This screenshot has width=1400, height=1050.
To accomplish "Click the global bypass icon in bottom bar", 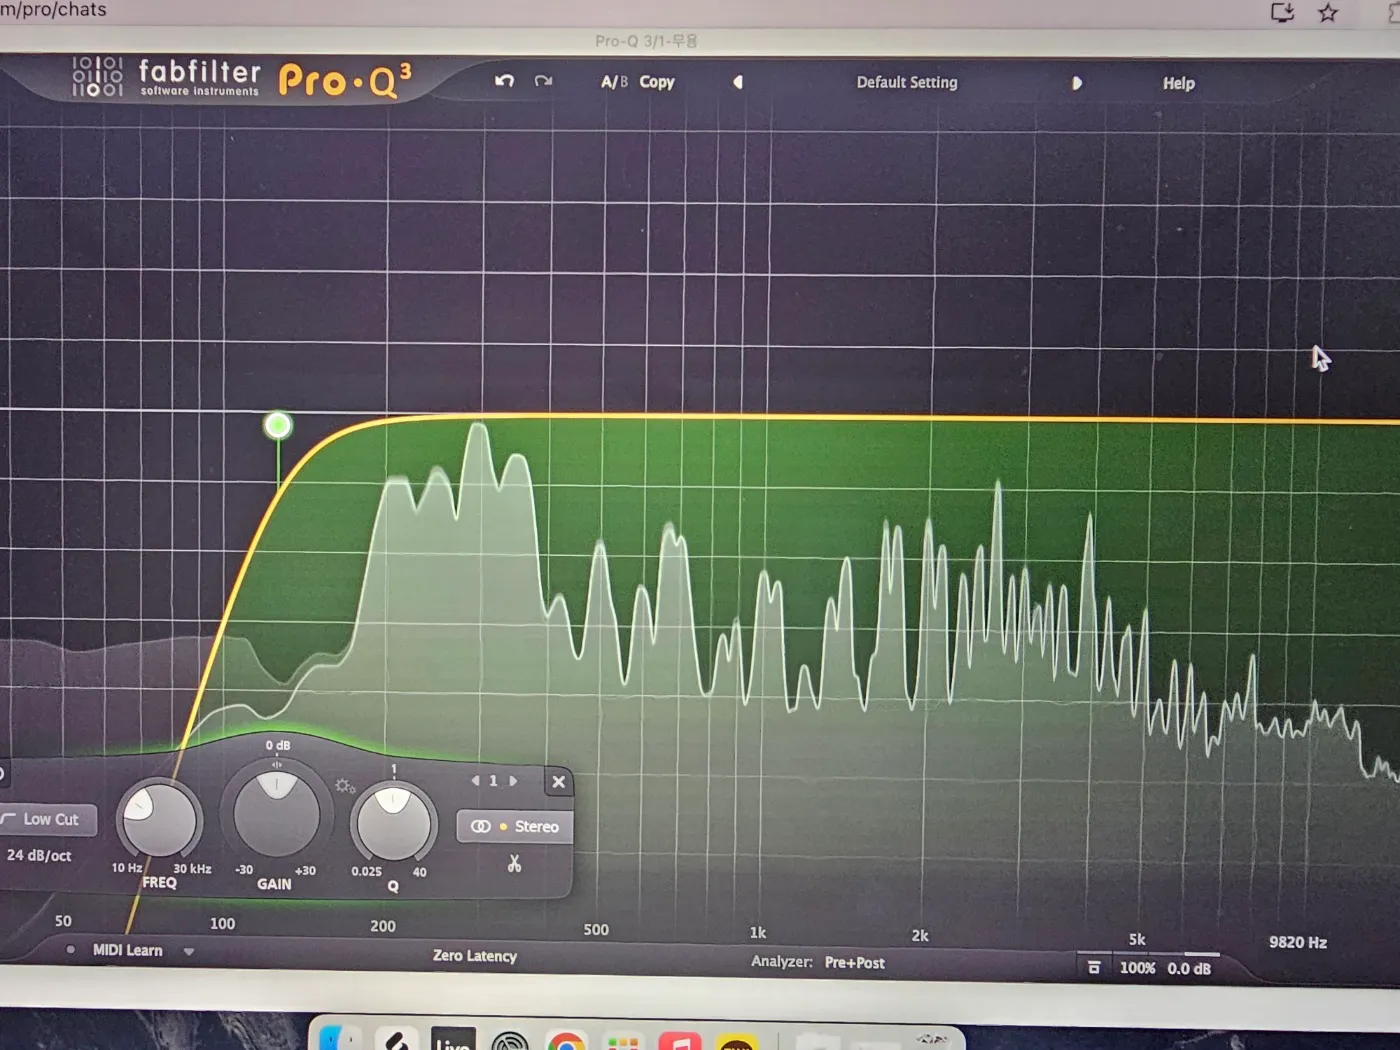I will [x=1094, y=967].
